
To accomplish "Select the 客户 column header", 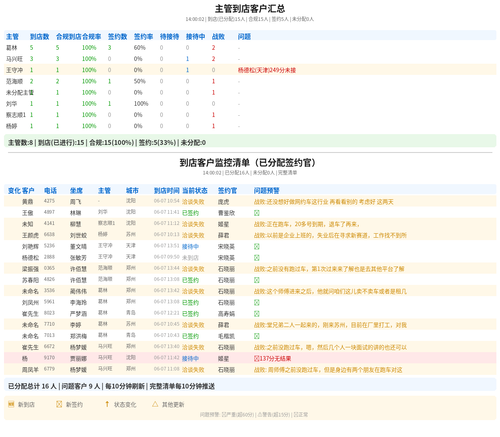I will point(28,191).
